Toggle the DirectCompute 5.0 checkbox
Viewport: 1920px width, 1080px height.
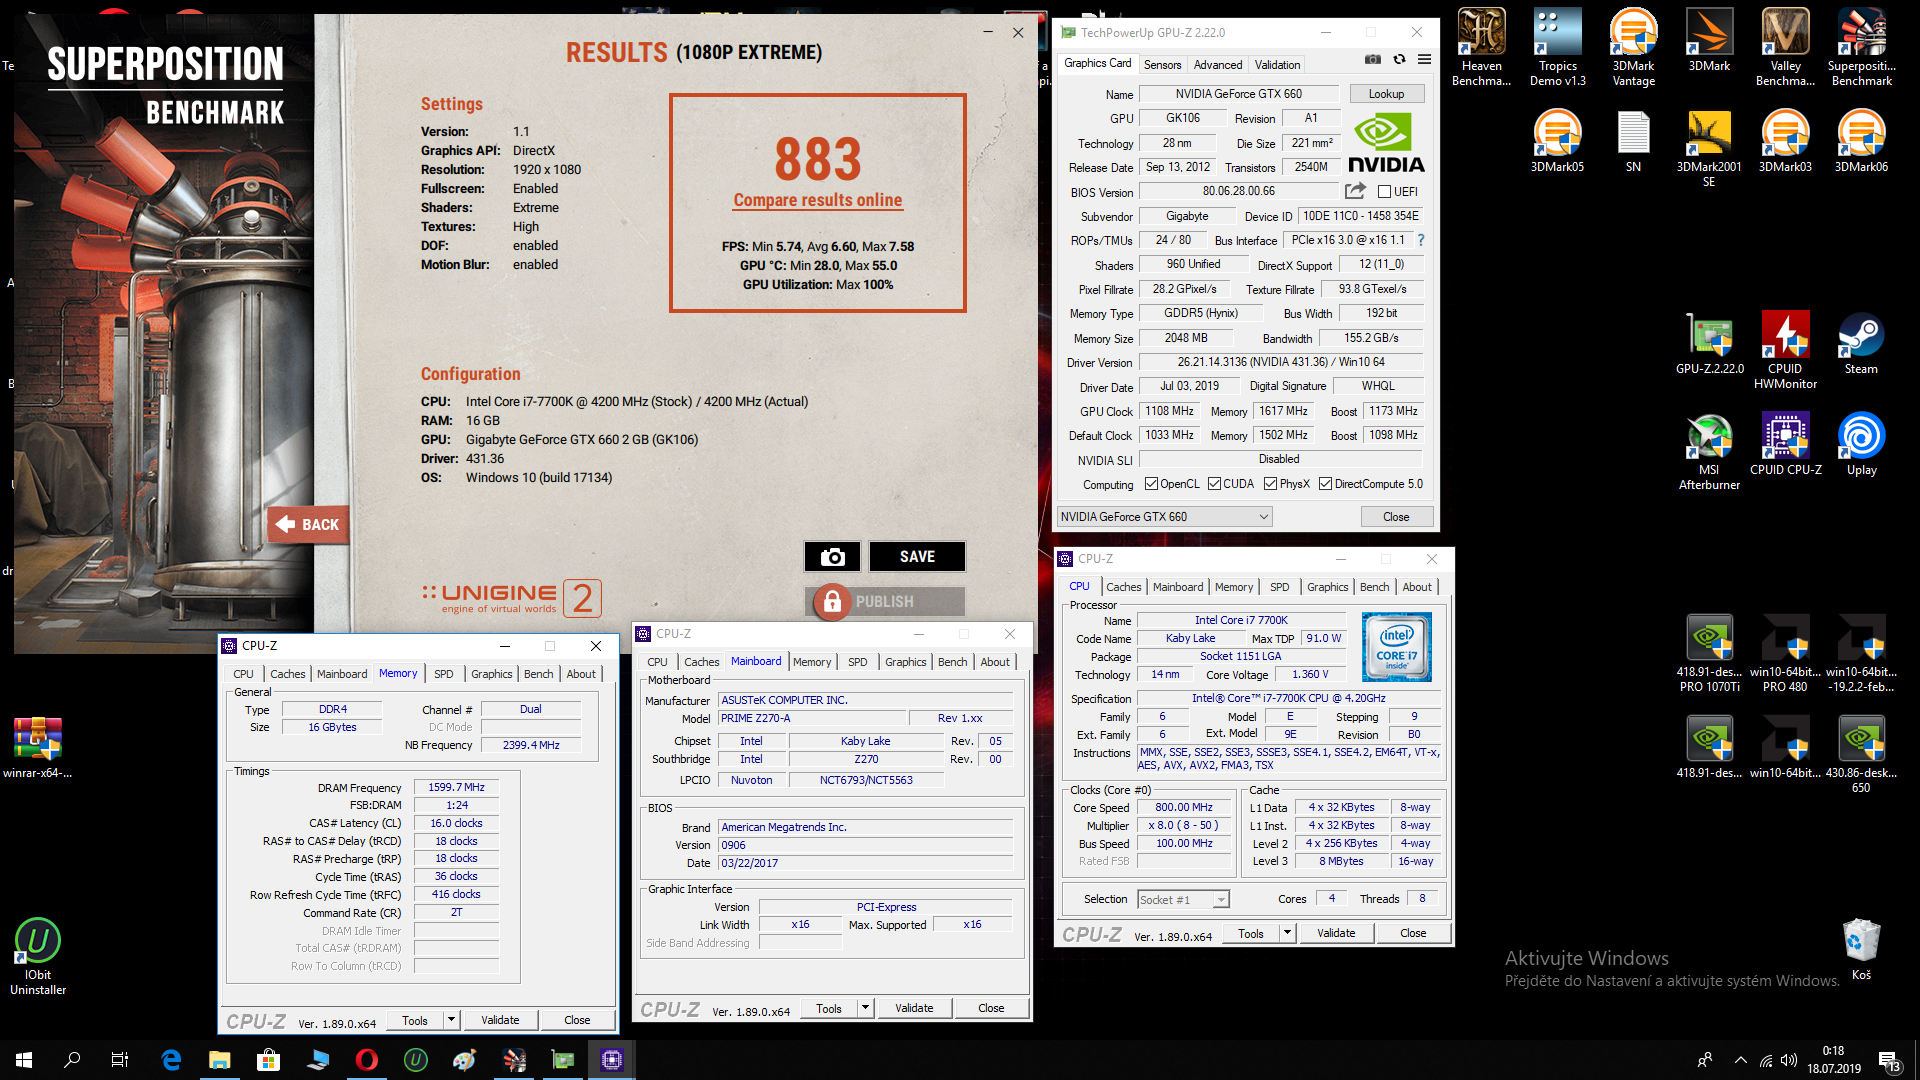click(x=1325, y=484)
